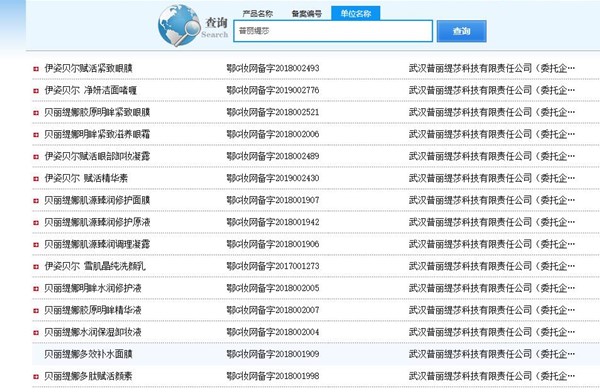
Task: Open product link 贝丽缇娜肌源臻润调理凝露
Action: [x=97, y=244]
